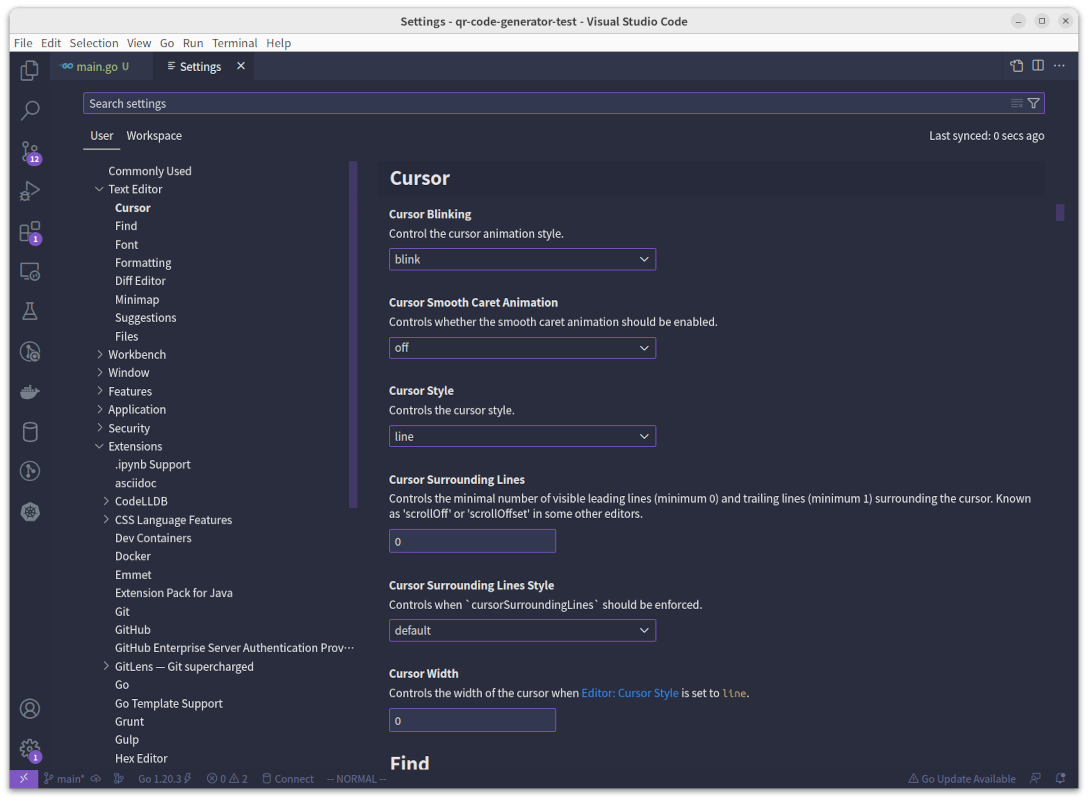
Task: Split the editor right
Action: pyautogui.click(x=1038, y=65)
